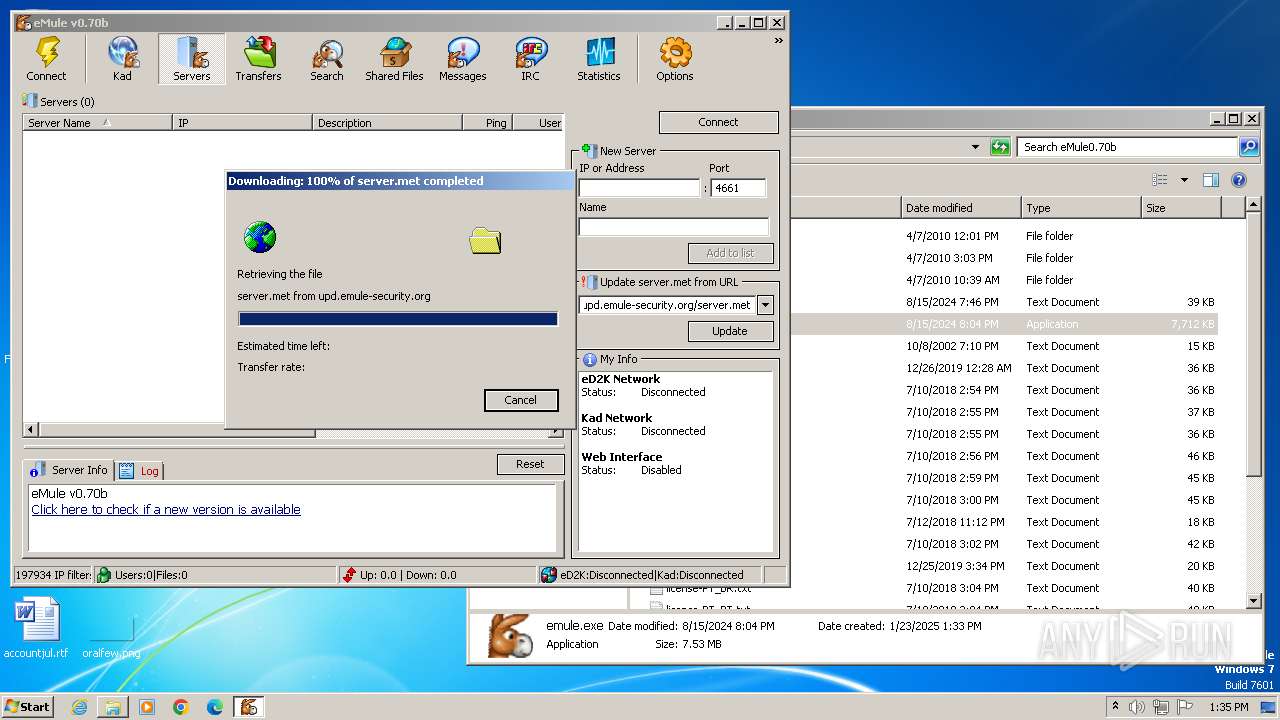Image resolution: width=1280 pixels, height=720 pixels.
Task: Select the Servers toolbar icon
Action: 191,59
